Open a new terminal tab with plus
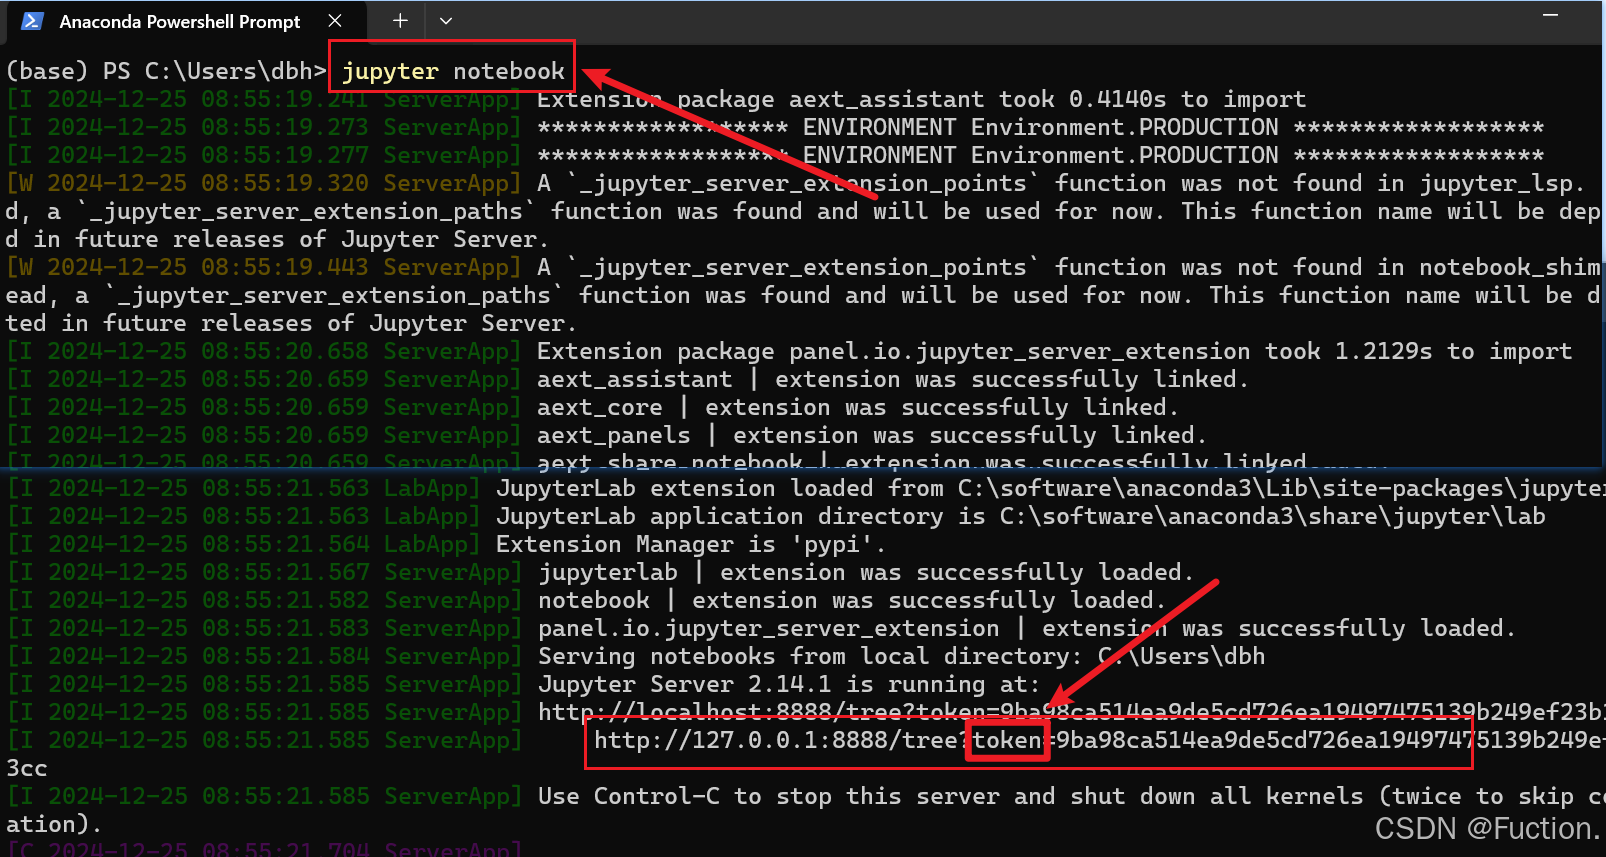The width and height of the screenshot is (1606, 857). (400, 21)
